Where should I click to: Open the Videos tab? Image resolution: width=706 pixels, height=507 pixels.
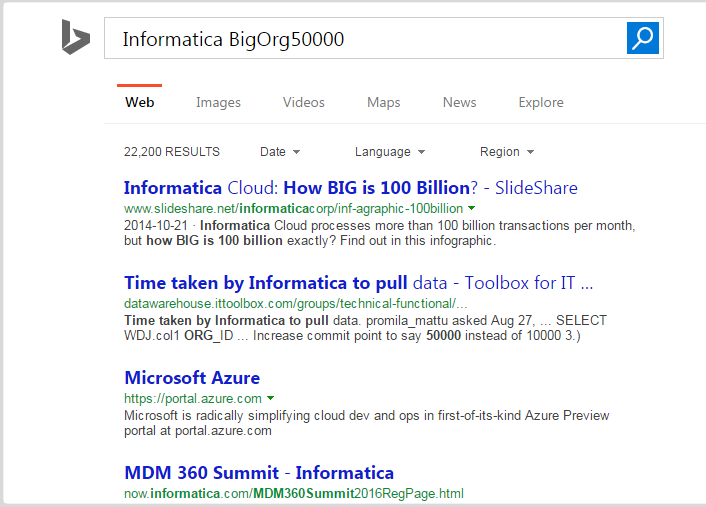[x=303, y=102]
